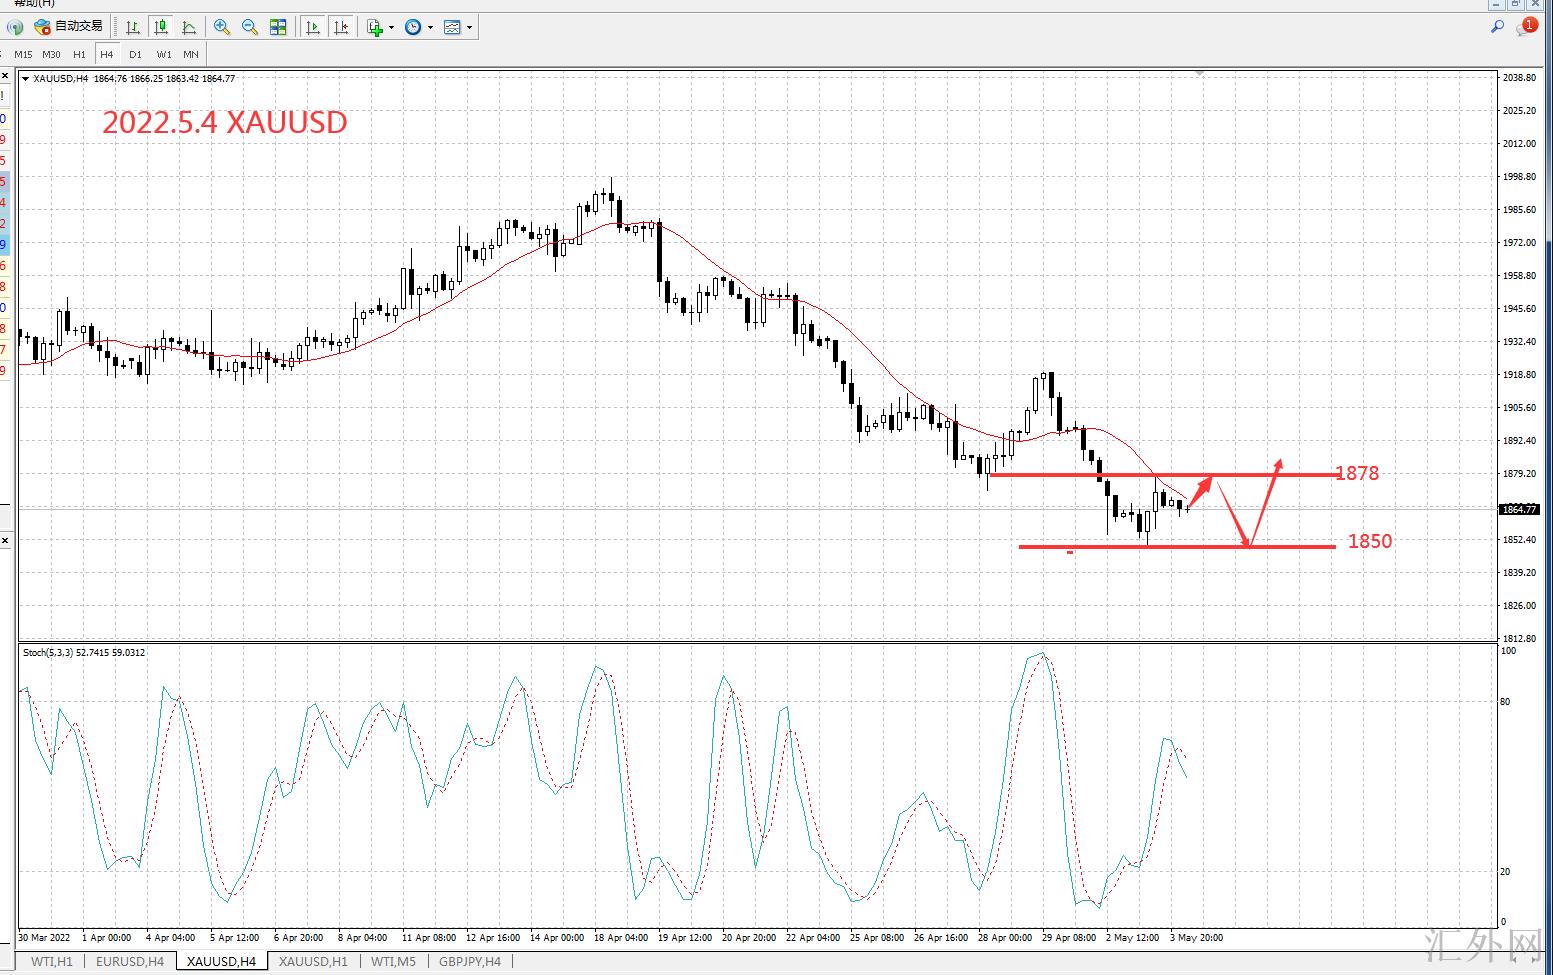
Task: Click the search magnifier icon
Action: (x=1497, y=27)
